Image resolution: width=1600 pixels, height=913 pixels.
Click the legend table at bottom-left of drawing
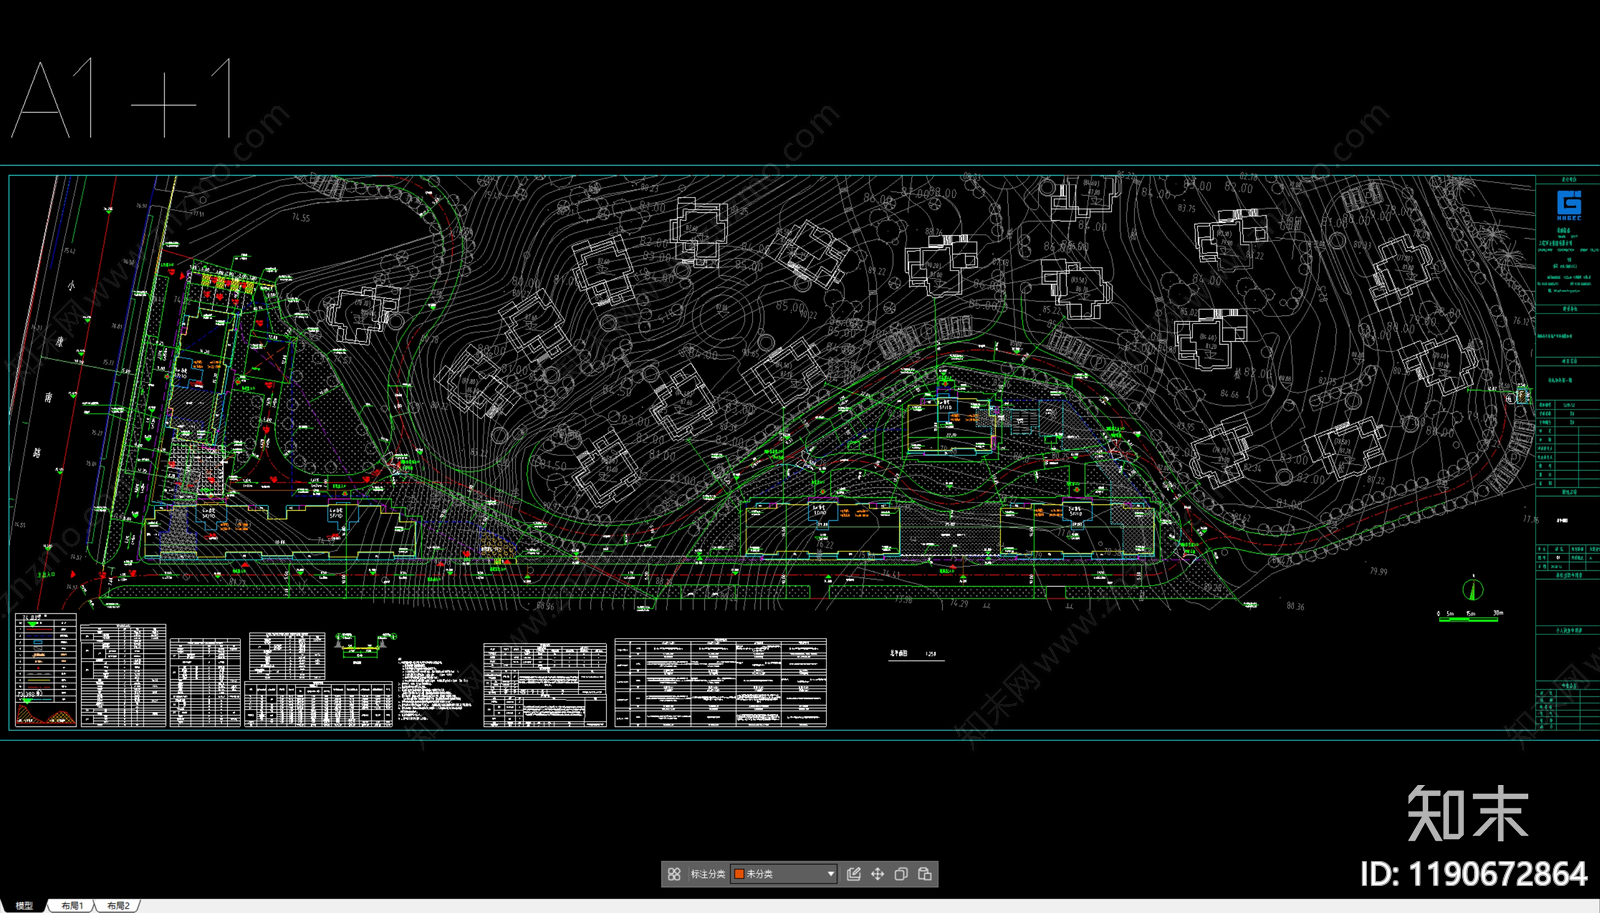[46, 670]
